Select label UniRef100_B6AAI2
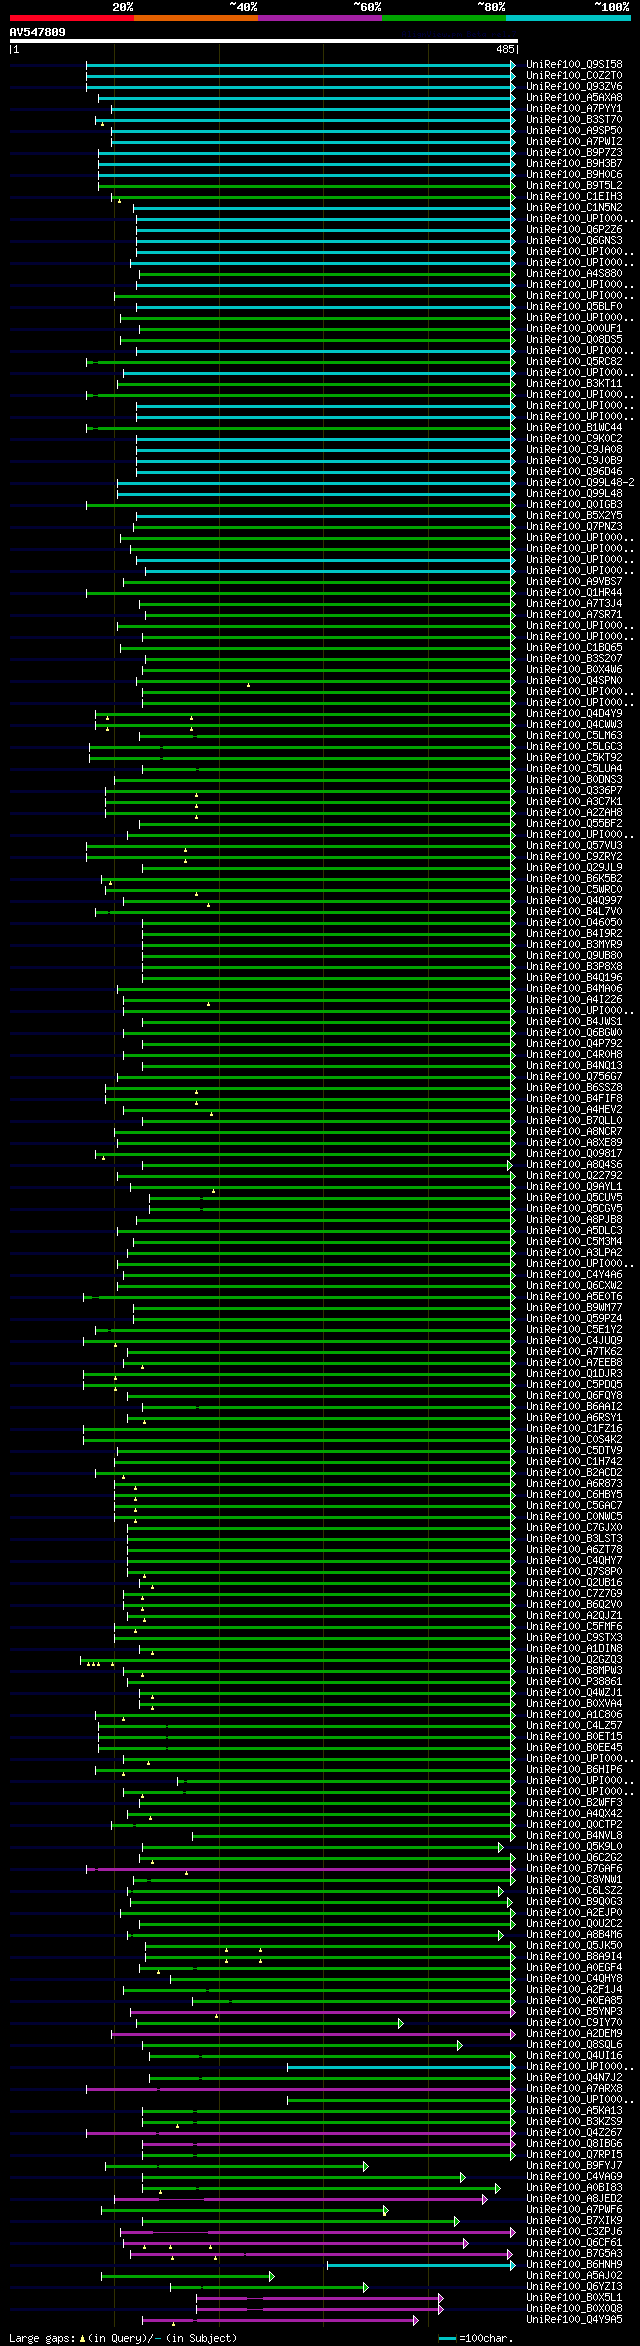Screen dimensions: 640x2346 (x=574, y=1406)
